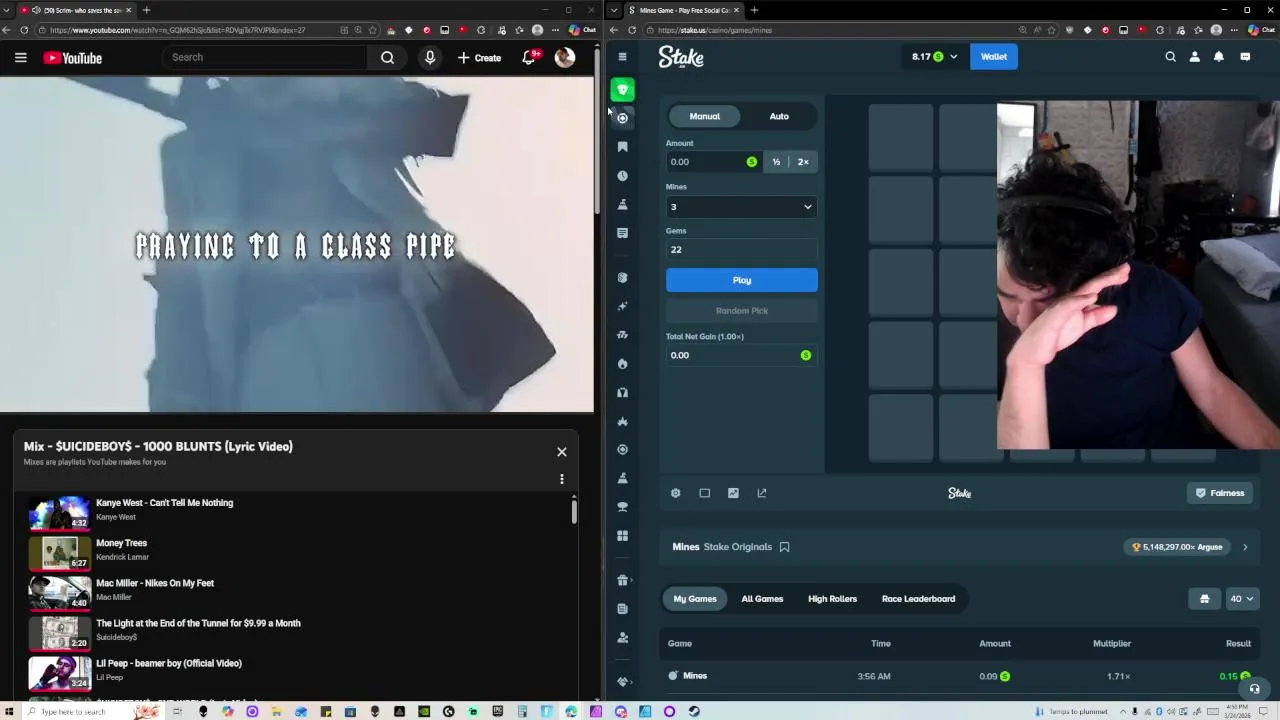Open the sparkle new releases icon in sidebar
Image resolution: width=1280 pixels, height=720 pixels.
(x=622, y=306)
